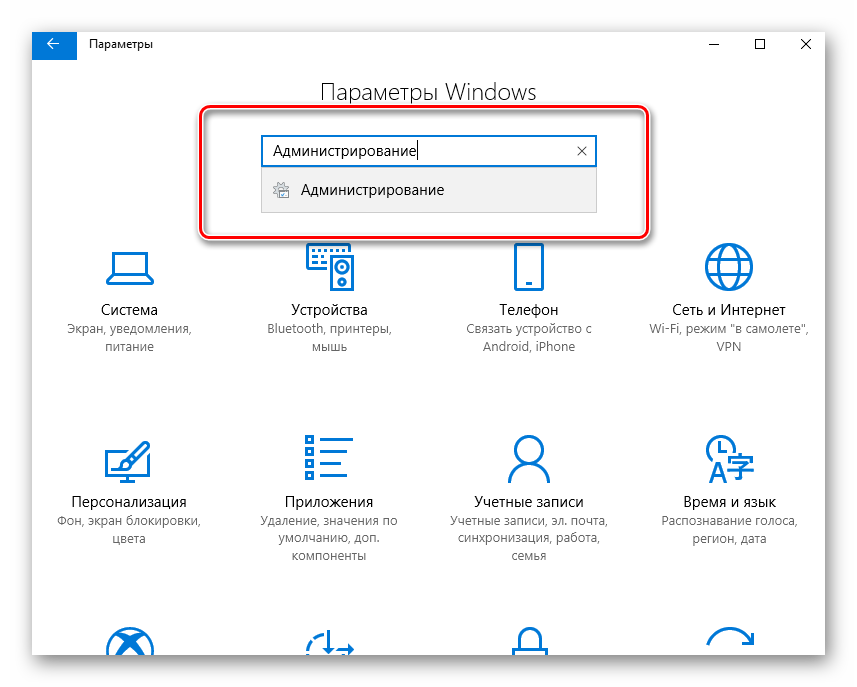Click the back arrow in title bar
The image size is (857, 687).
coord(53,44)
